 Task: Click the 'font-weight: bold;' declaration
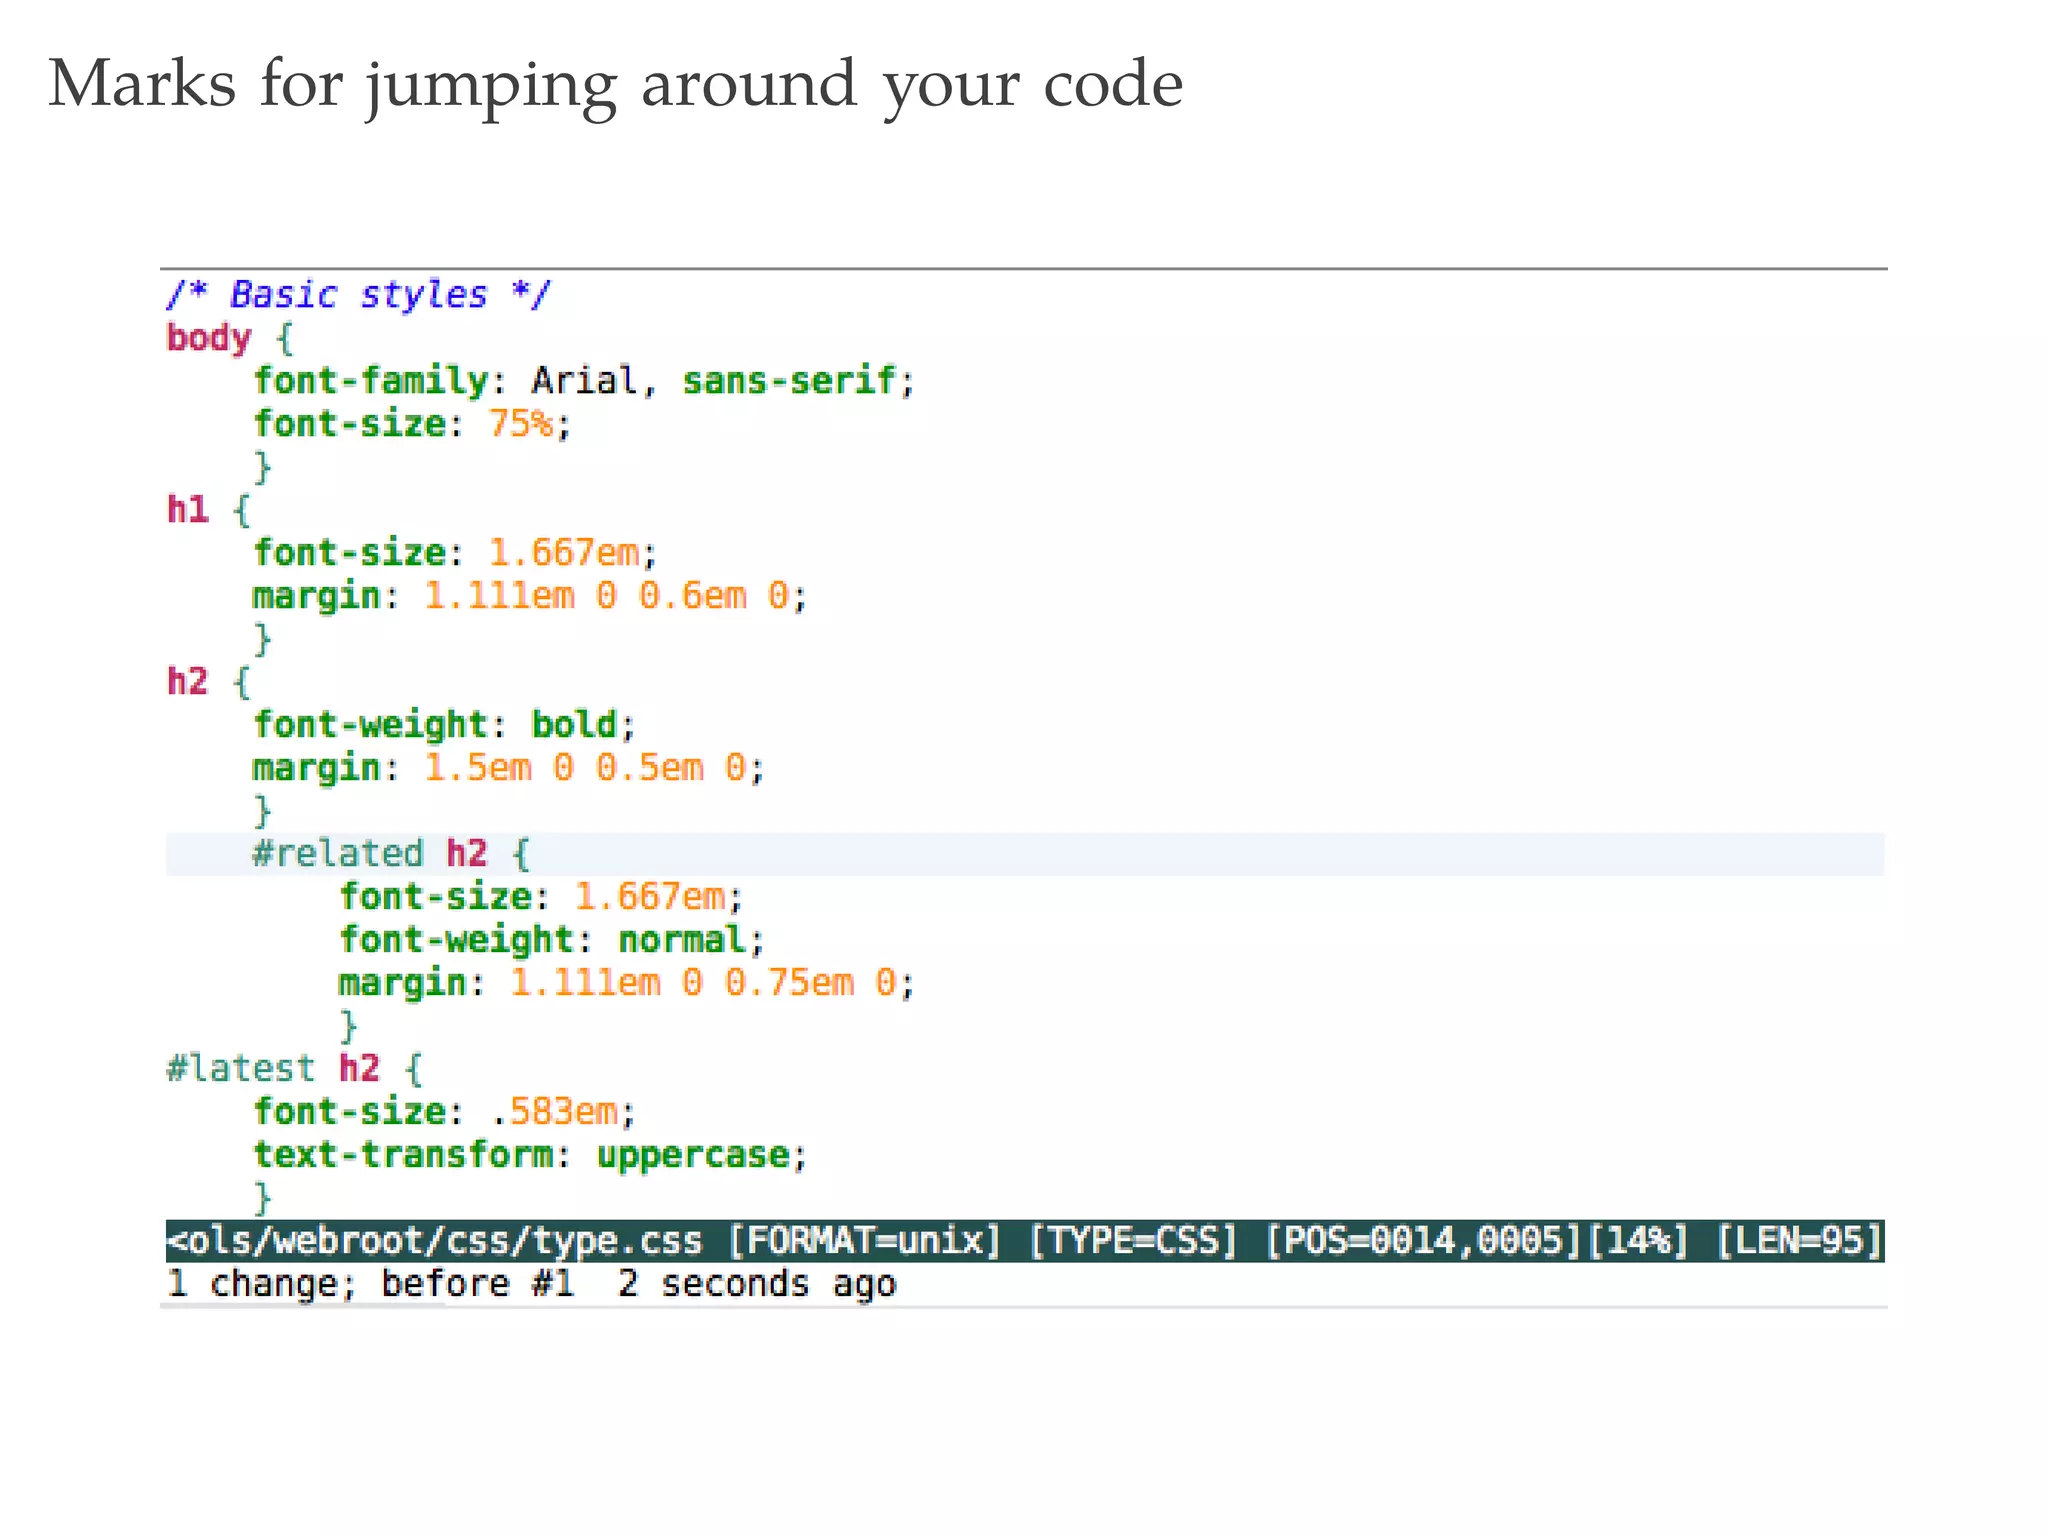[443, 725]
